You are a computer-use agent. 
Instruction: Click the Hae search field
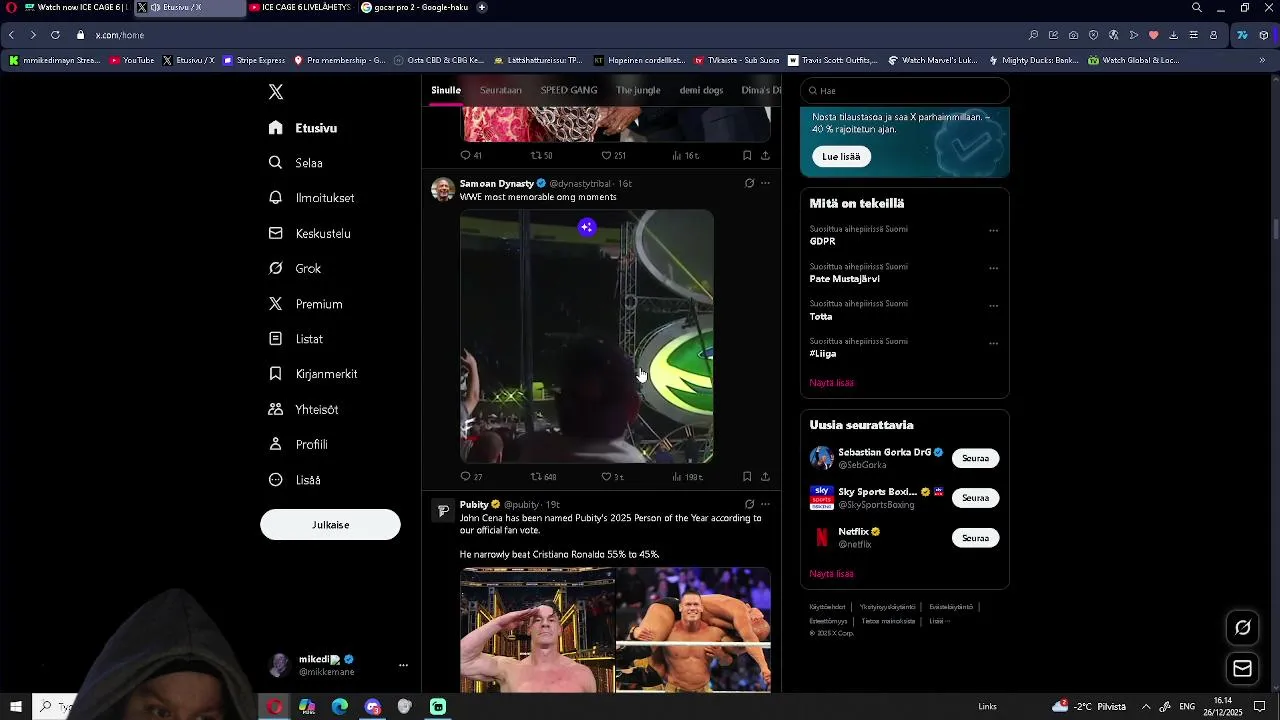(905, 91)
